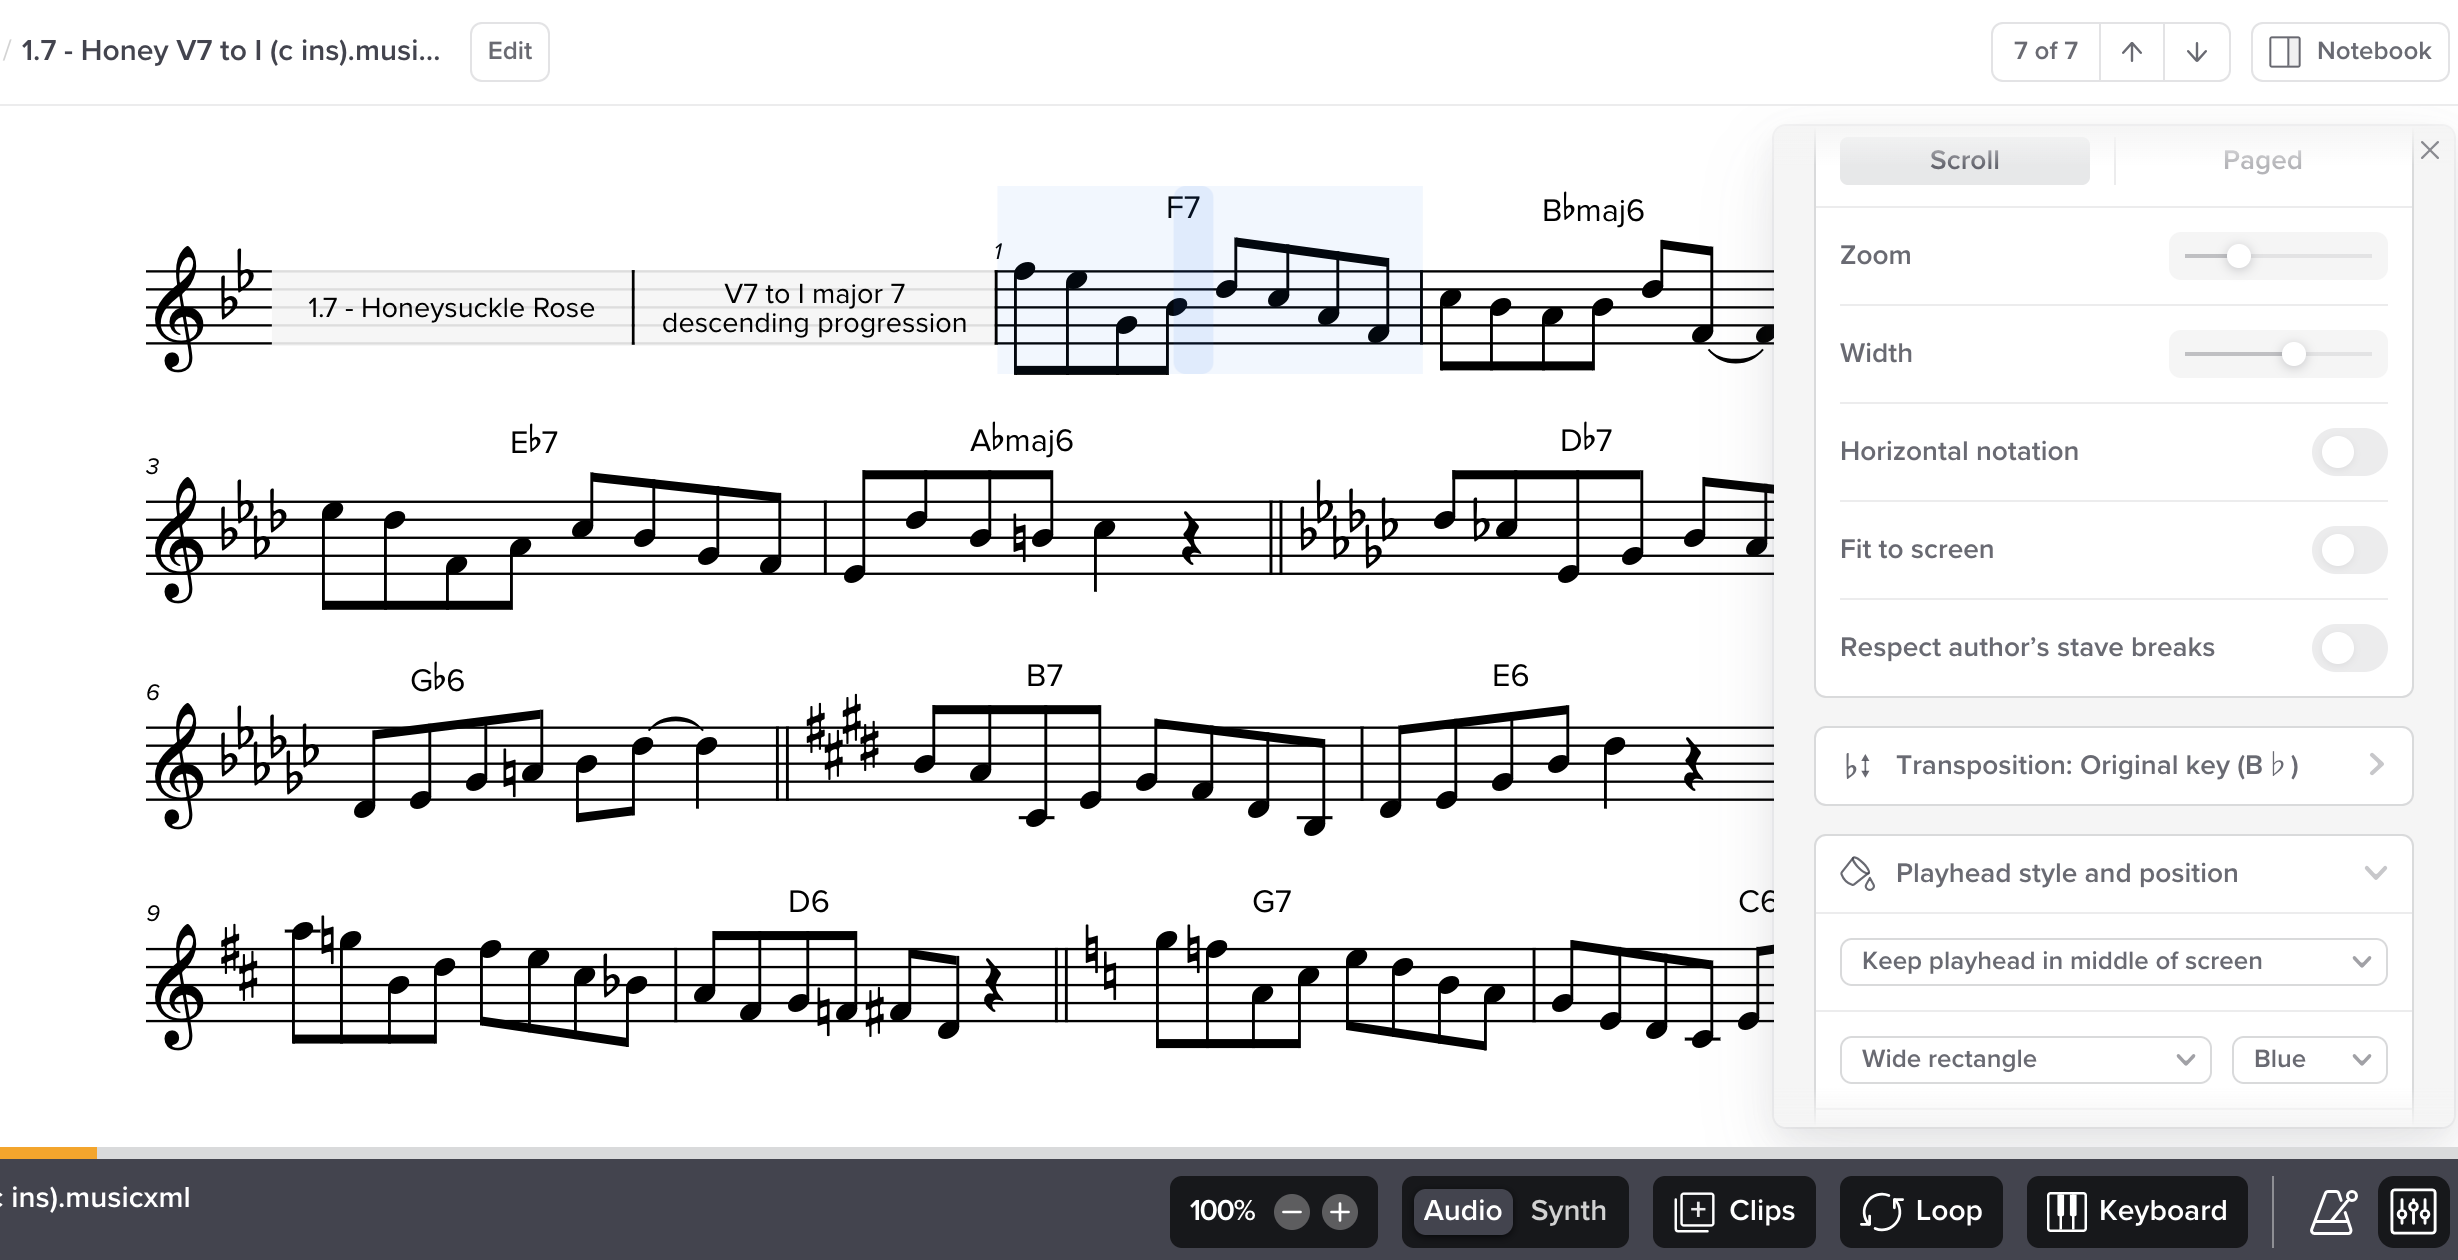Enable Horizontal notation toggle

click(2349, 452)
